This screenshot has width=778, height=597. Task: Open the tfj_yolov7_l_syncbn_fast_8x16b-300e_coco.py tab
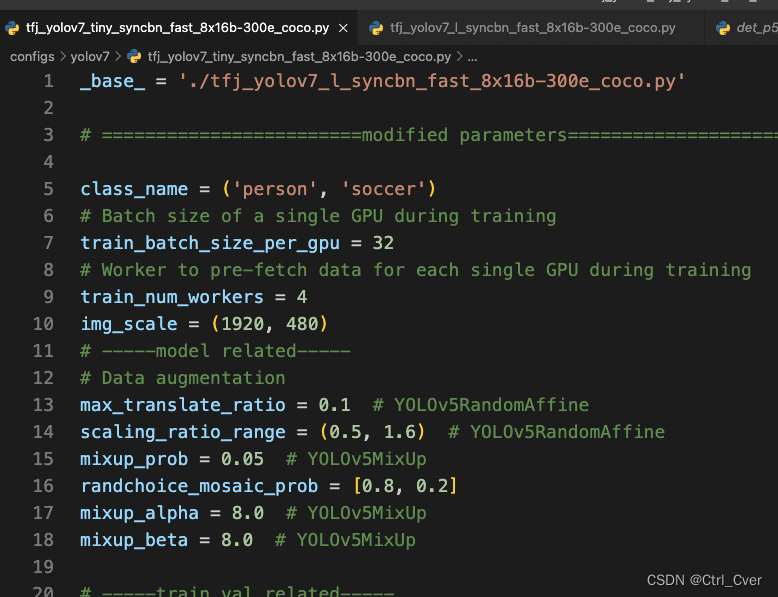[x=532, y=28]
